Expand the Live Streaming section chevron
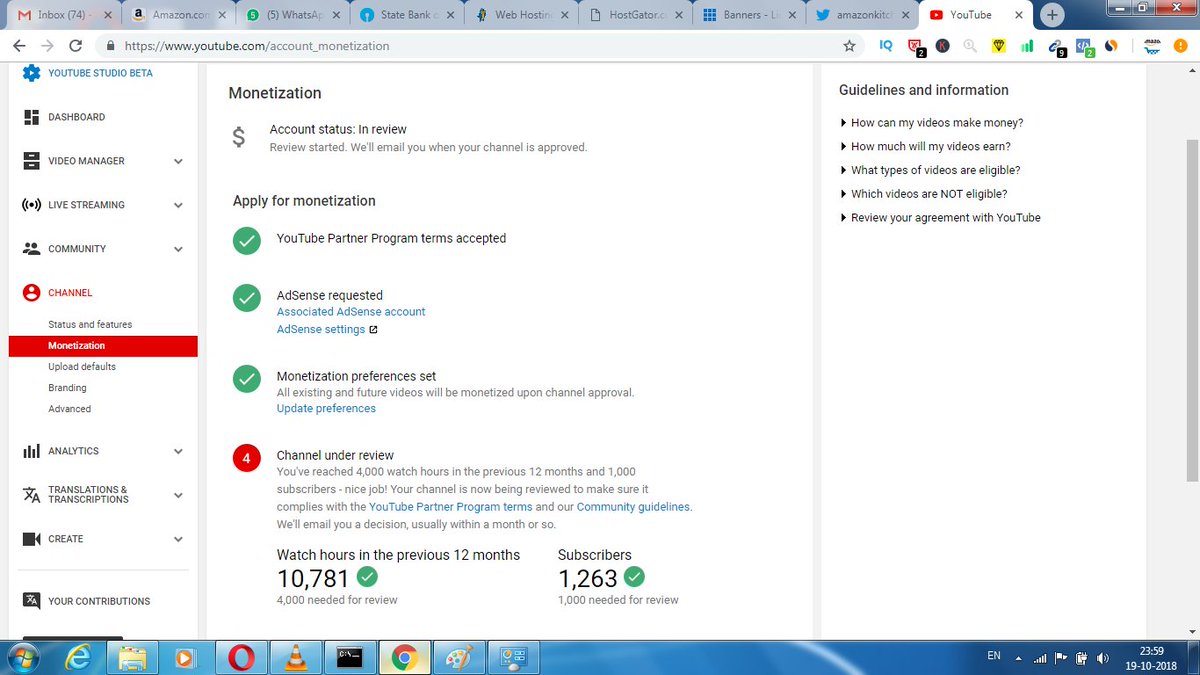 click(x=178, y=206)
